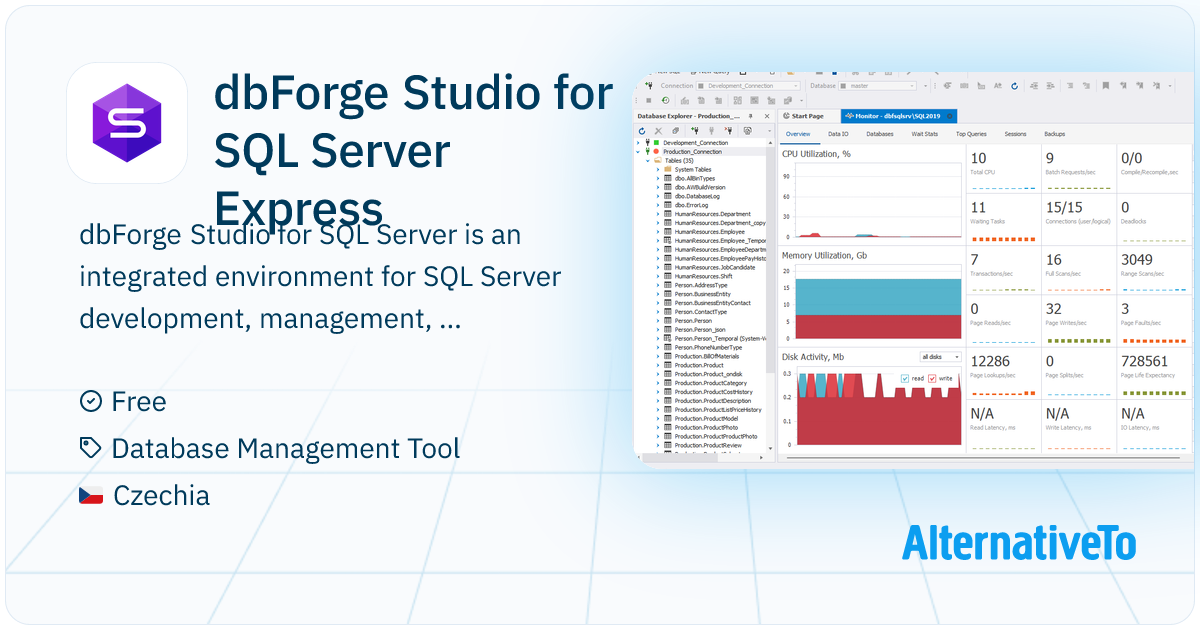Uncheck the write checkbox in Disk Activity
The image size is (1200, 630).
(x=932, y=378)
